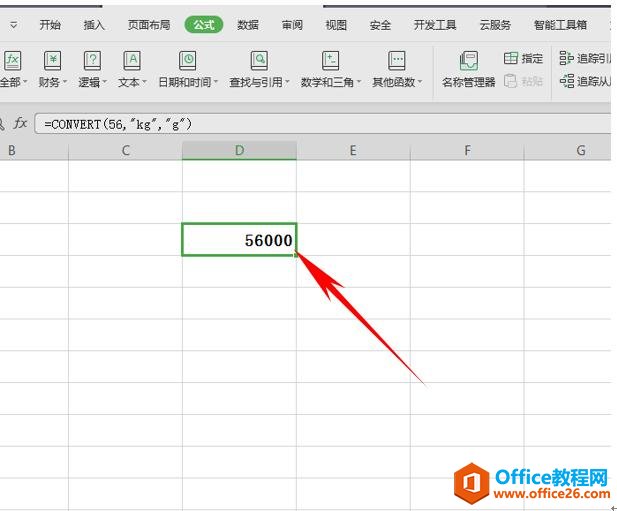The height and width of the screenshot is (511, 617).
Task: Open the 查找与引用 lookup functions icon
Action: pyautogui.click(x=259, y=61)
